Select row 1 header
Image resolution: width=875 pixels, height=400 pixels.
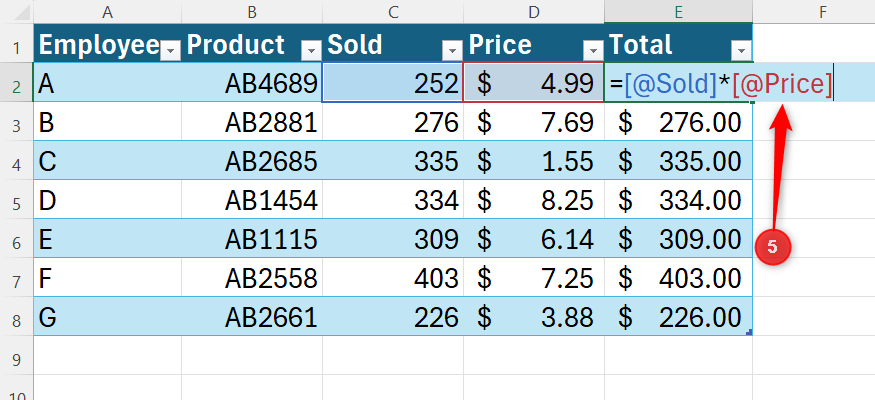(x=17, y=43)
